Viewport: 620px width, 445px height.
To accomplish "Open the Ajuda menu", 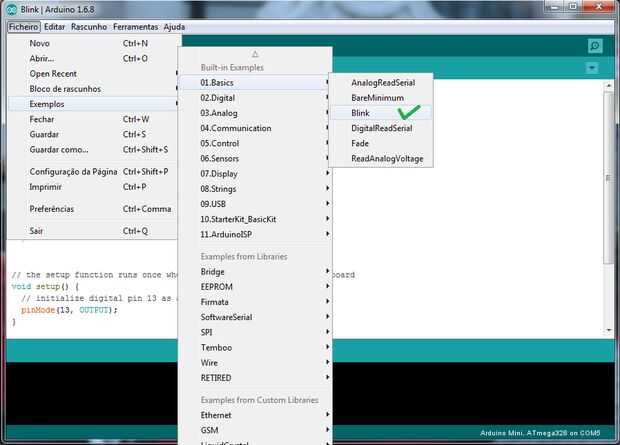I will [x=174, y=27].
